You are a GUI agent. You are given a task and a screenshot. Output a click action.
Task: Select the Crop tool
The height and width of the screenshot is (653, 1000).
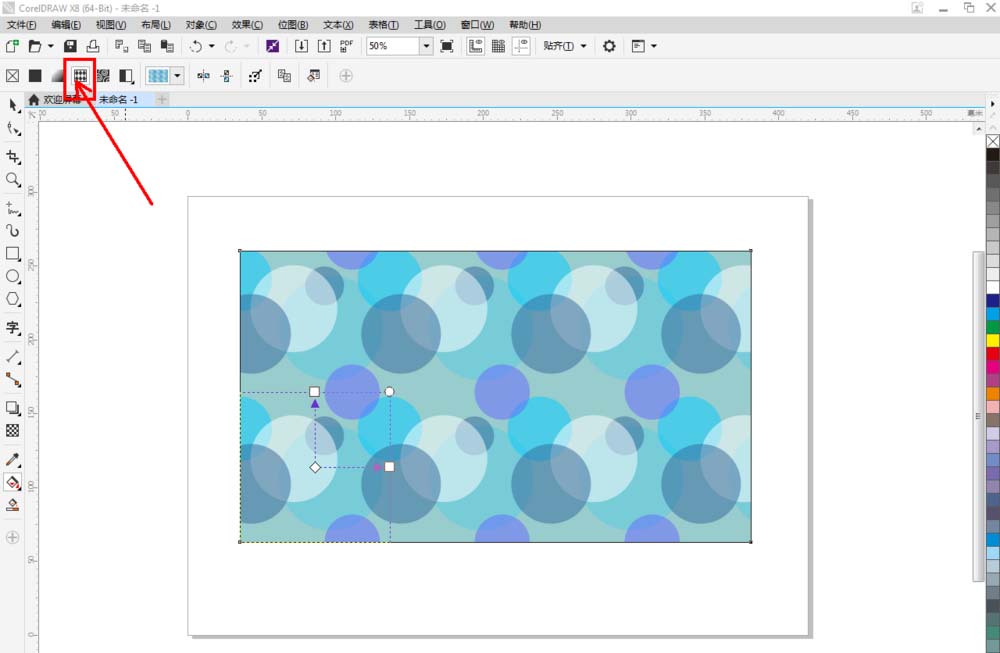click(13, 157)
